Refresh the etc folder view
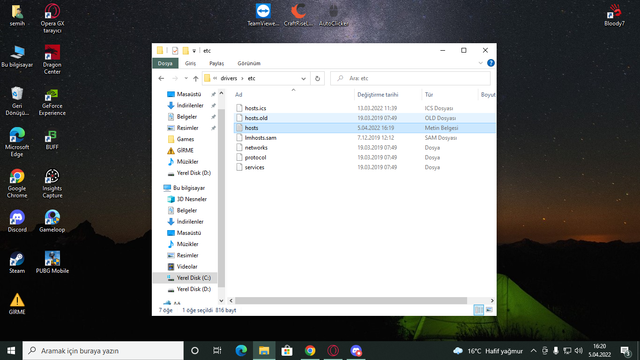This screenshot has width=640, height=360. pyautogui.click(x=317, y=78)
